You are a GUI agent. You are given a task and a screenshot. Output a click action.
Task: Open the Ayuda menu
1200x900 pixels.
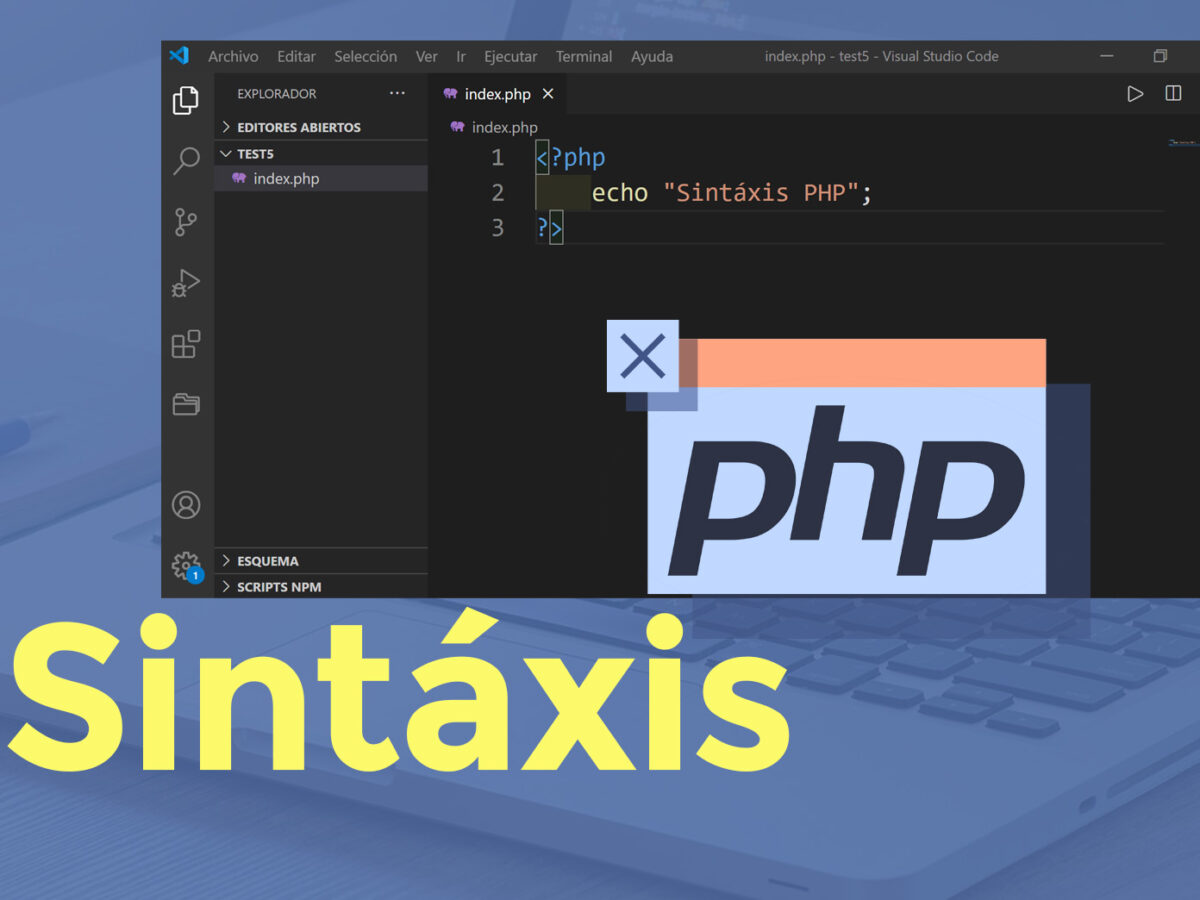tap(652, 56)
